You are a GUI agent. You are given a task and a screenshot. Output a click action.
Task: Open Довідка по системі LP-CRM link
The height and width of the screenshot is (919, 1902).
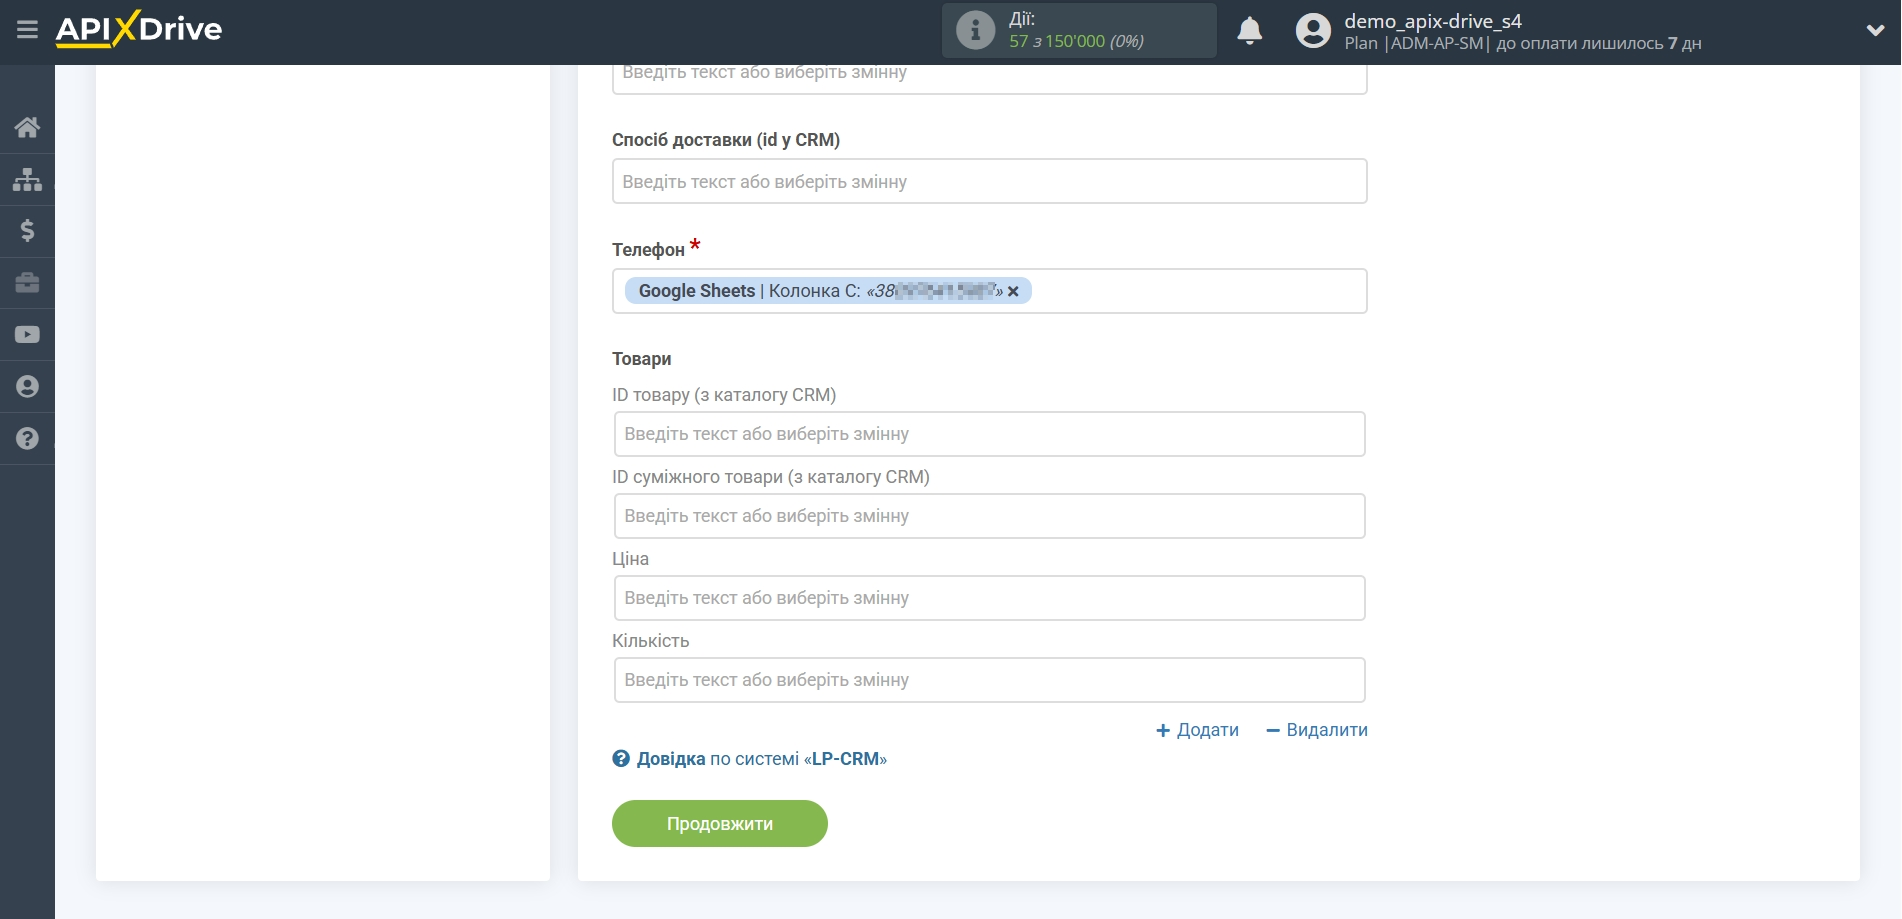(761, 759)
